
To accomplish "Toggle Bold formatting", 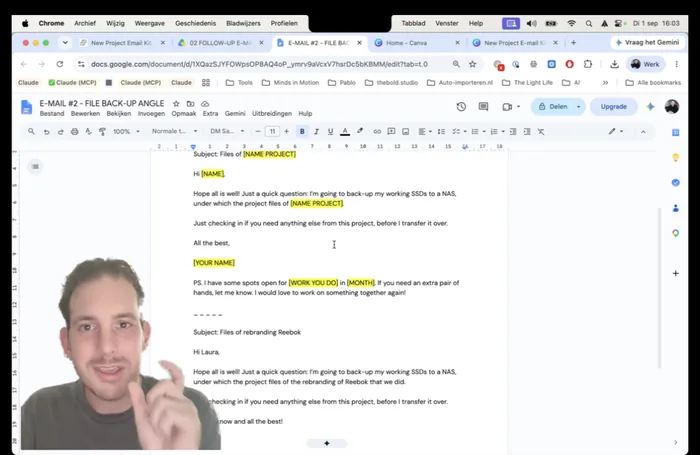I will tap(302, 132).
